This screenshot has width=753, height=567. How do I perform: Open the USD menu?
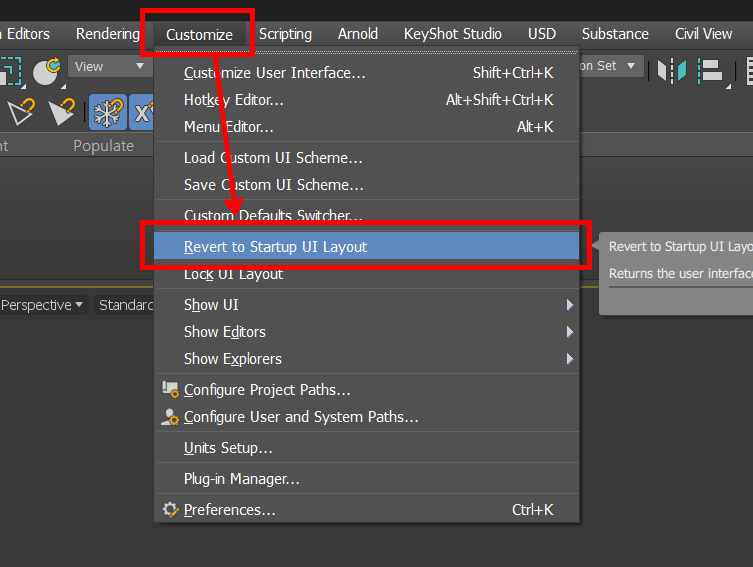point(542,34)
